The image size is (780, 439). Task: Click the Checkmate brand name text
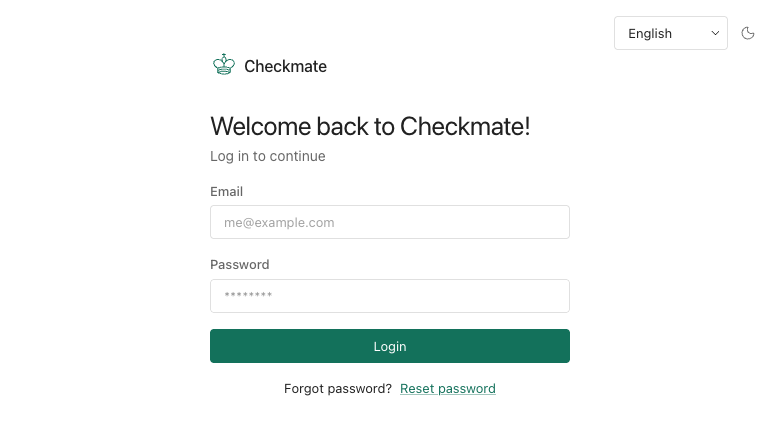(x=286, y=66)
